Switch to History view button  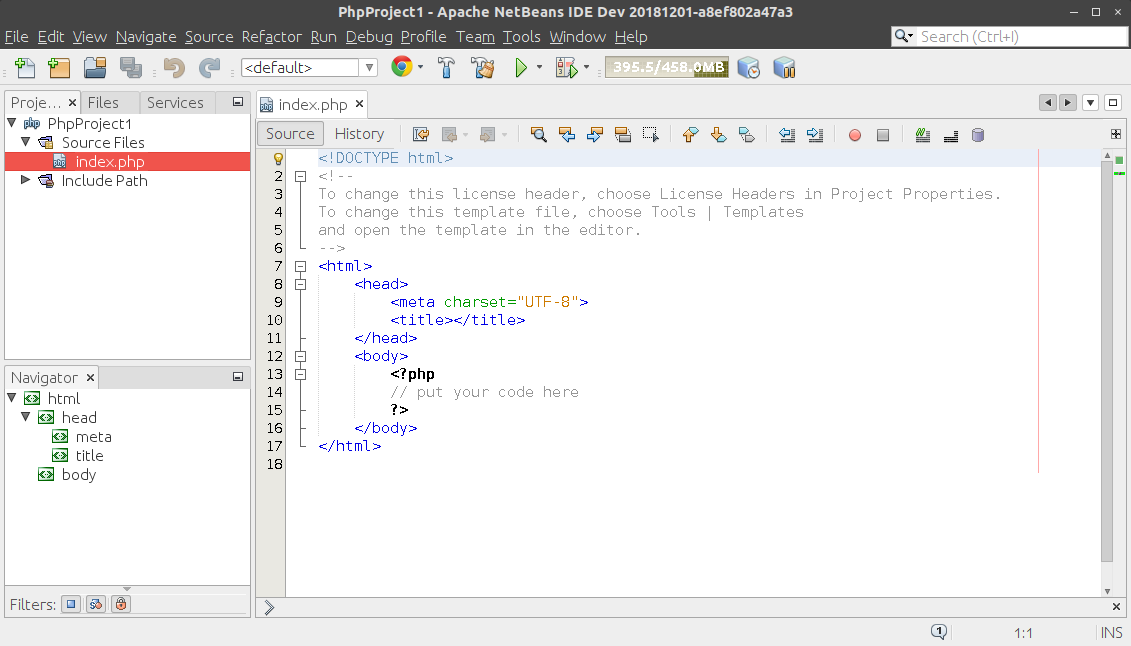click(x=359, y=133)
